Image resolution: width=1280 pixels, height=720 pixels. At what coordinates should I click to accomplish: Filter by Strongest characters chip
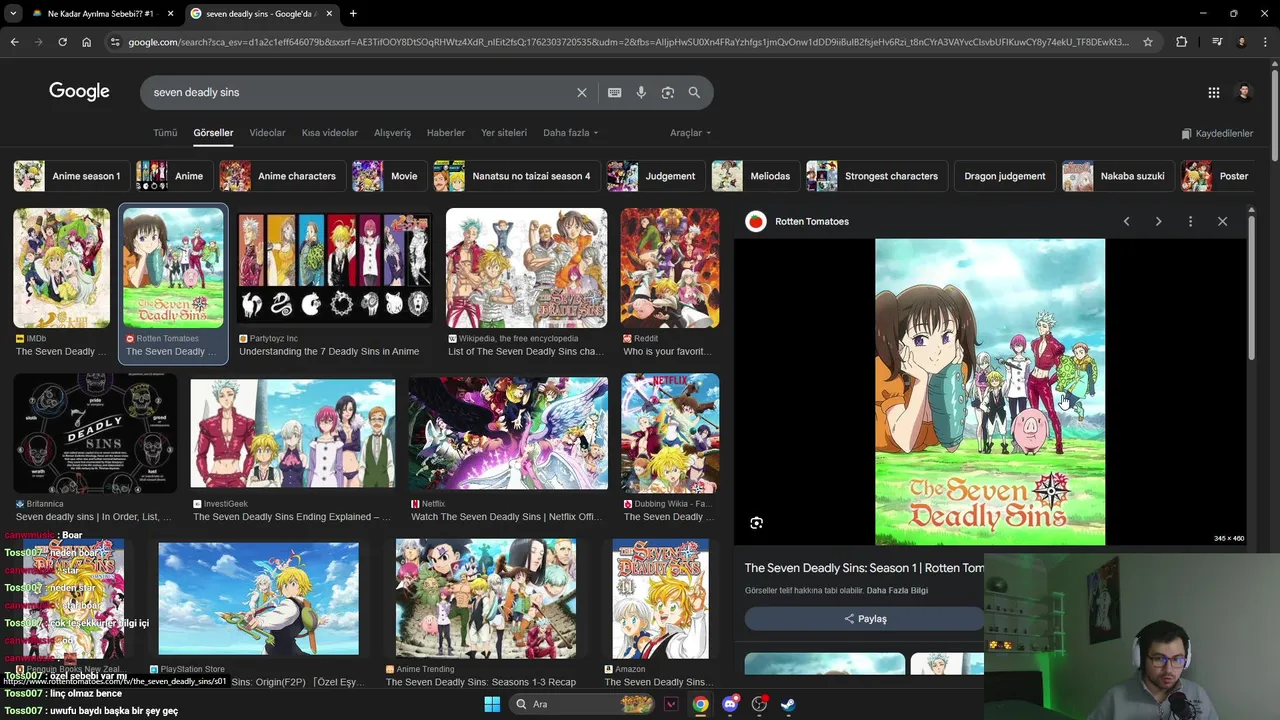point(876,176)
